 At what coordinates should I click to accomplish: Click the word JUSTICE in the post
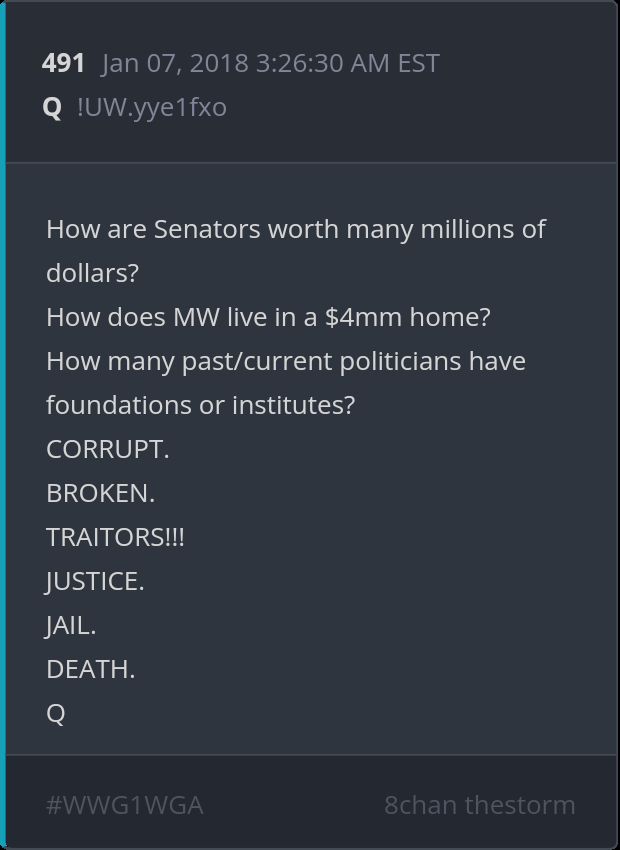pos(95,581)
